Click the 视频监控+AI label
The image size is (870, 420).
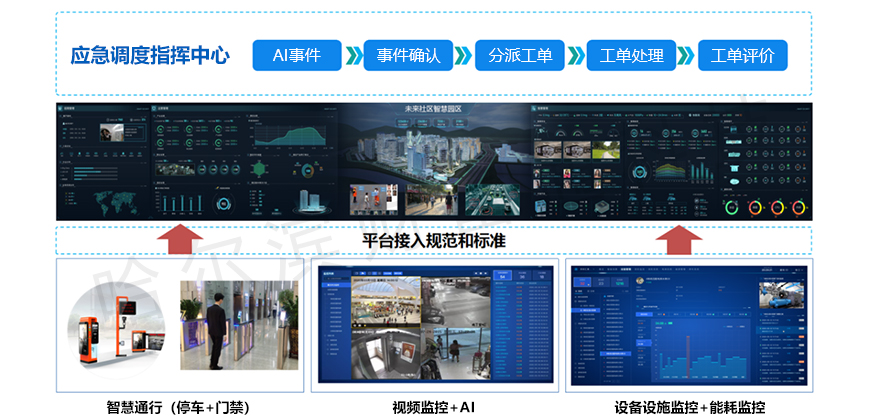click(432, 407)
